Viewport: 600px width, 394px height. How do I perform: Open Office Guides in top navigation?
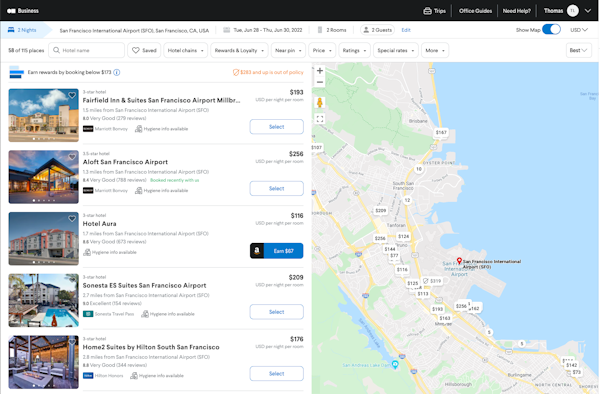pyautogui.click(x=475, y=11)
